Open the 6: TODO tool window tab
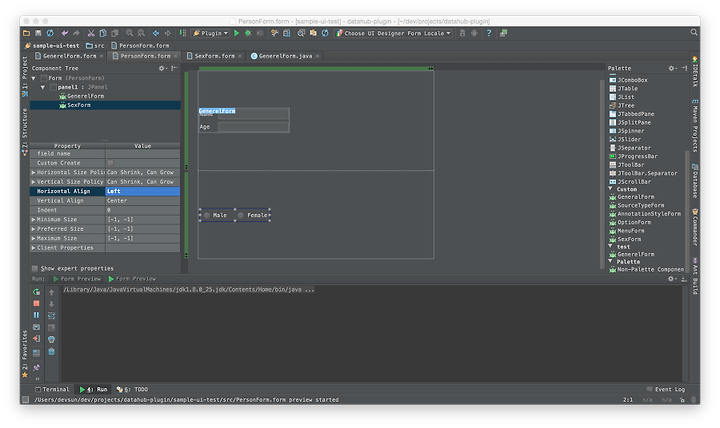720x428 pixels. pos(133,389)
